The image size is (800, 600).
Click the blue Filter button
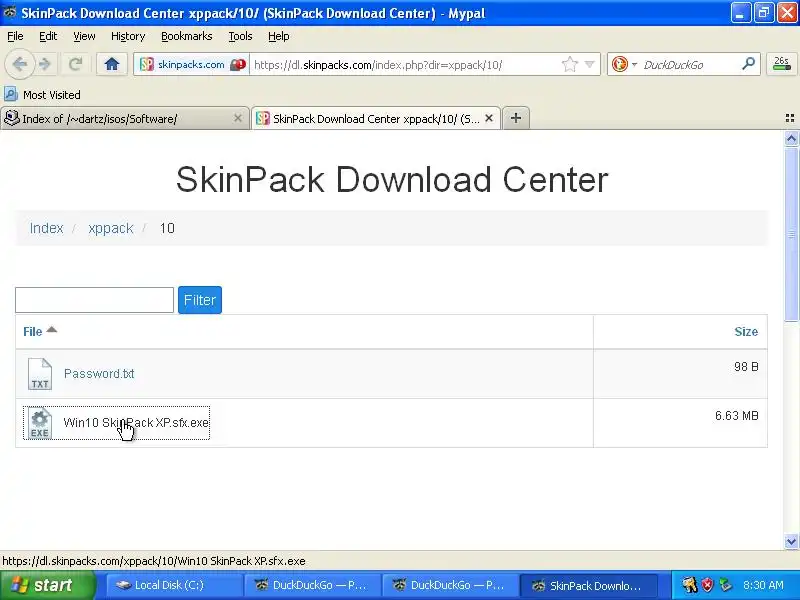tap(200, 300)
